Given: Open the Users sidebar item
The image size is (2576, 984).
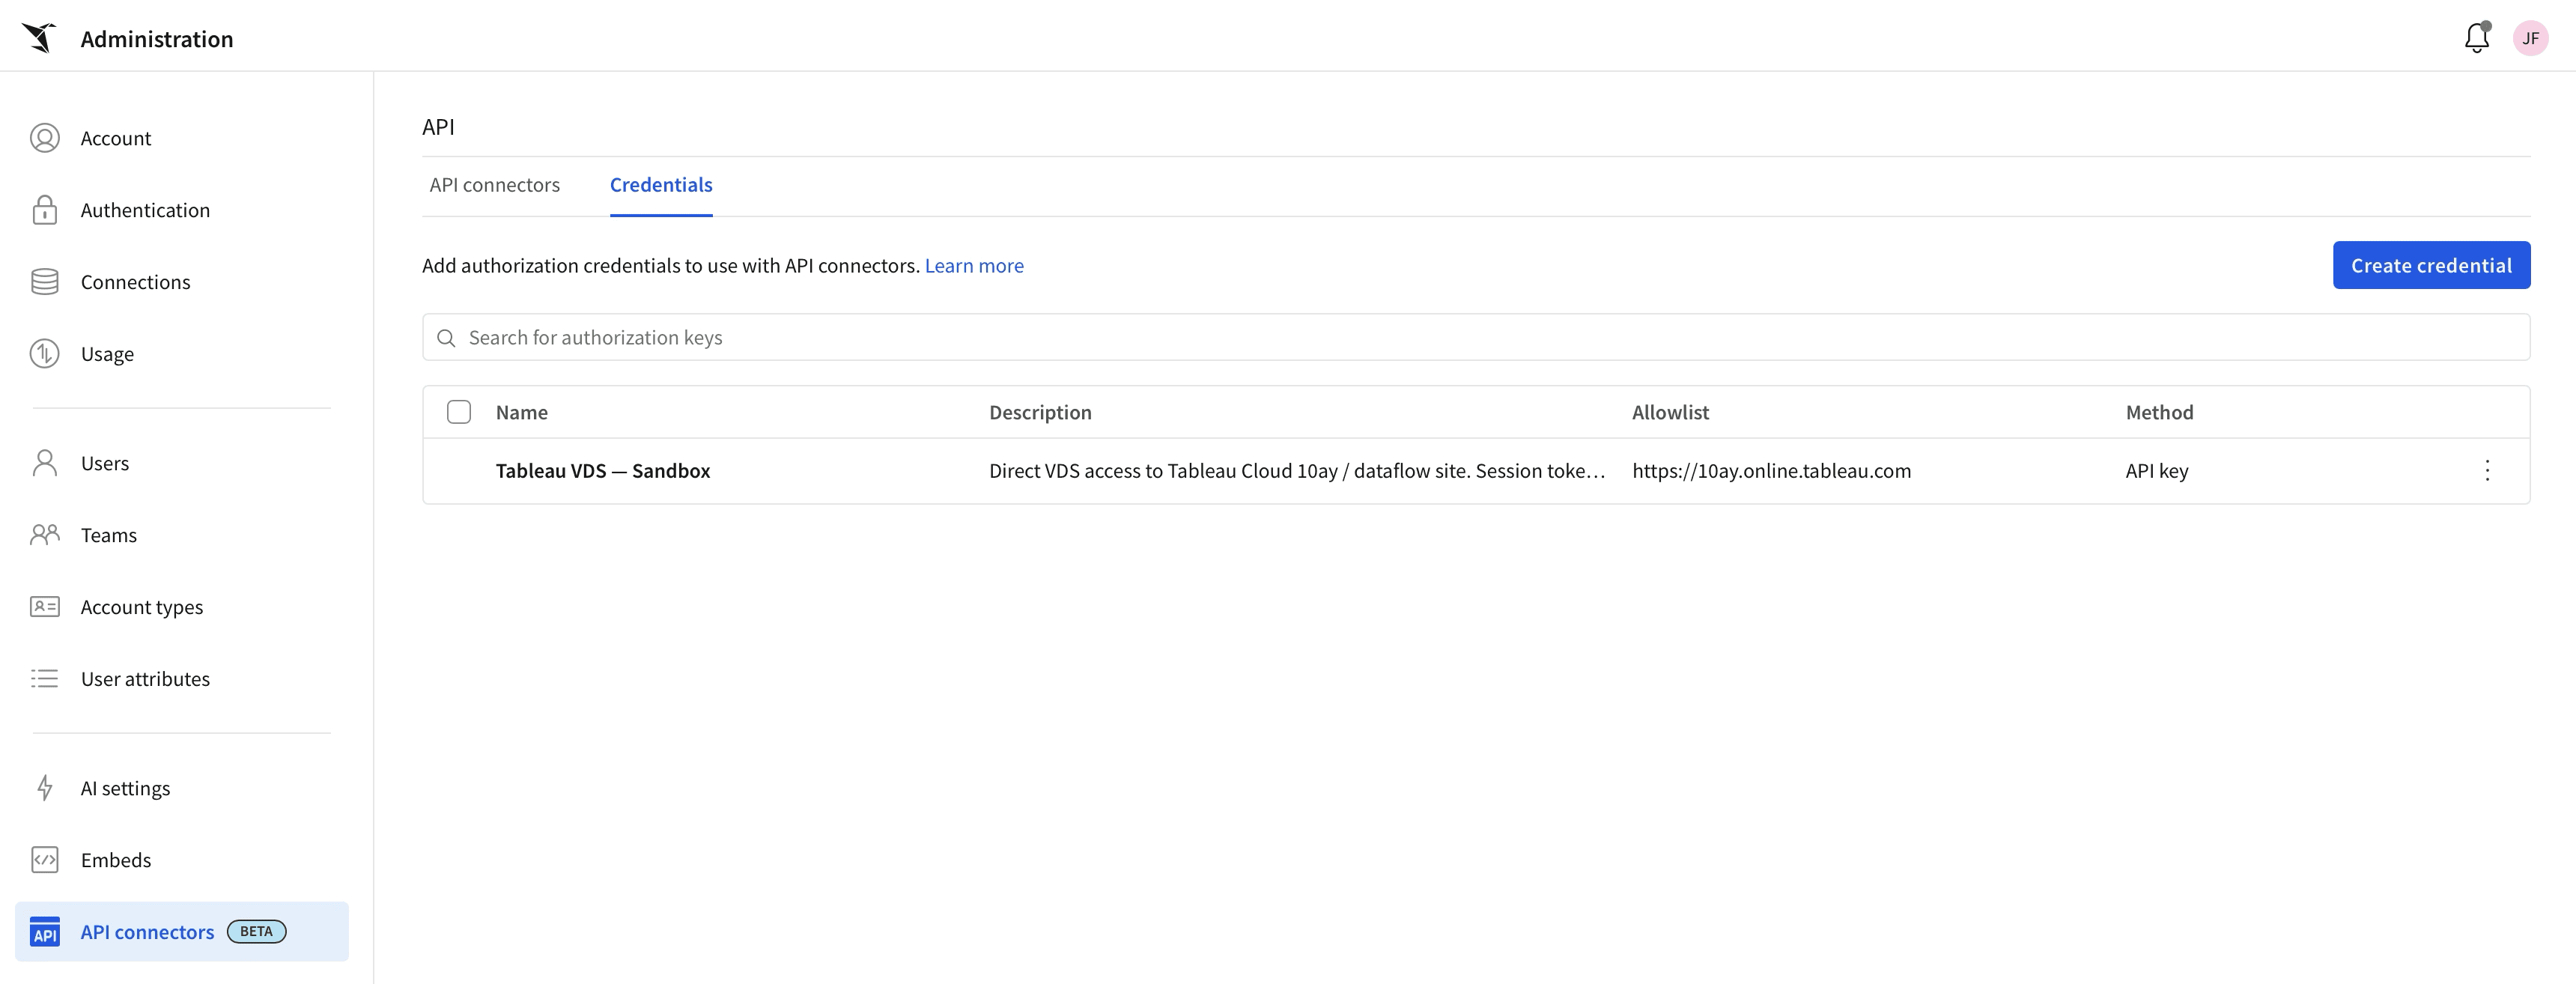Looking at the screenshot, I should coord(105,463).
